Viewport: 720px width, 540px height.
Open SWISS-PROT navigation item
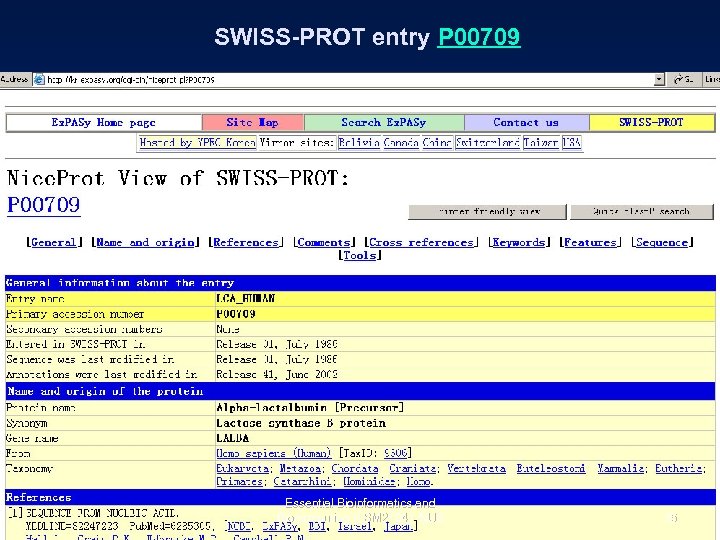[x=652, y=123]
